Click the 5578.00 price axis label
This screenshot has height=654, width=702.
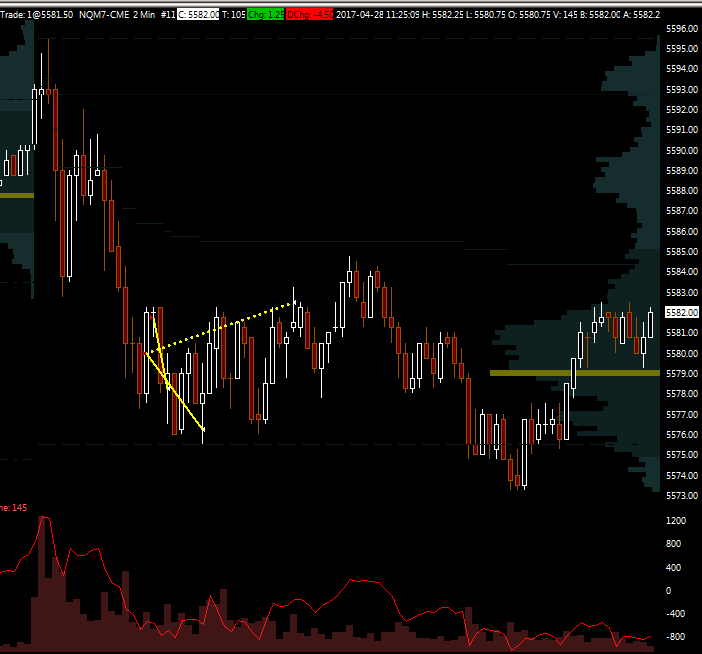(682, 394)
